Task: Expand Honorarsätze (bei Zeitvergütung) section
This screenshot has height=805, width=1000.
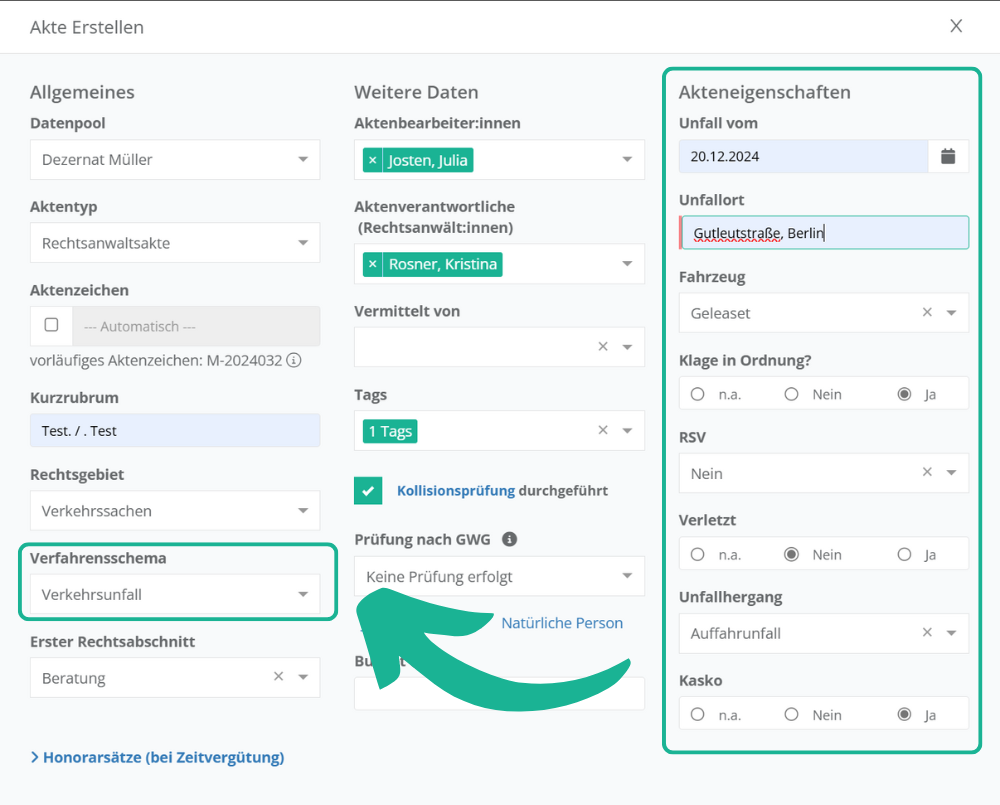Action: pyautogui.click(x=158, y=757)
